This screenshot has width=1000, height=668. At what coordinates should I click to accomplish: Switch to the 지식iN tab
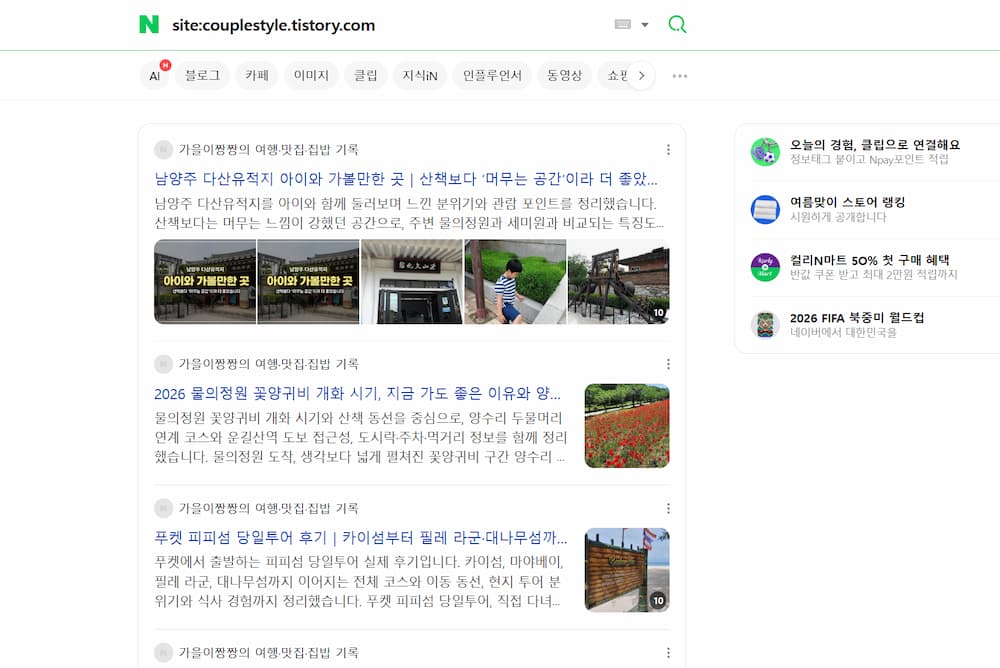[420, 75]
